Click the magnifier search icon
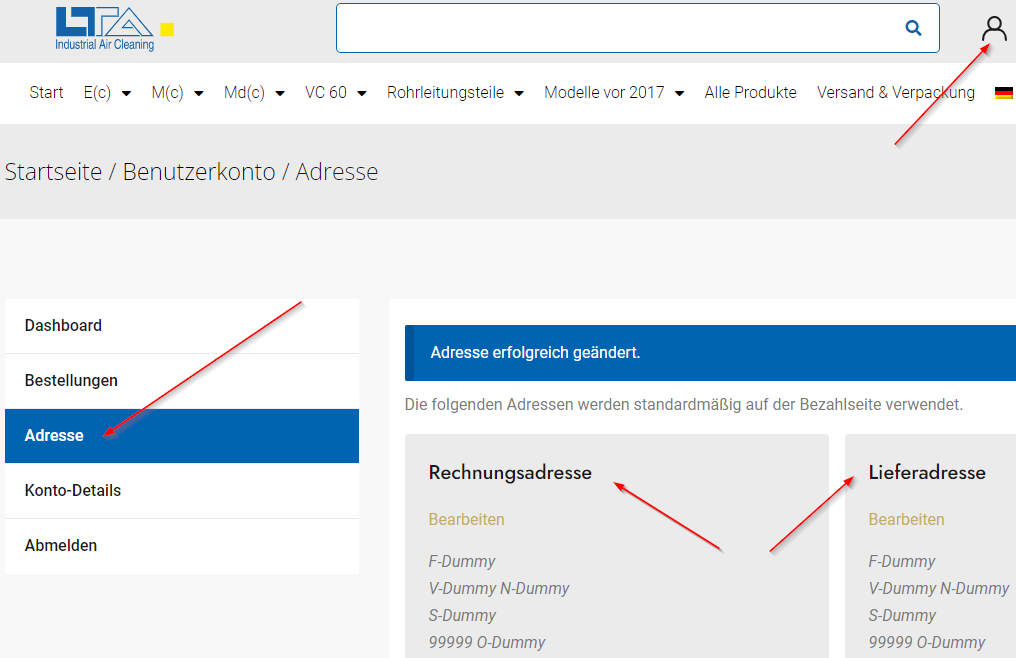The height and width of the screenshot is (658, 1016). [912, 28]
